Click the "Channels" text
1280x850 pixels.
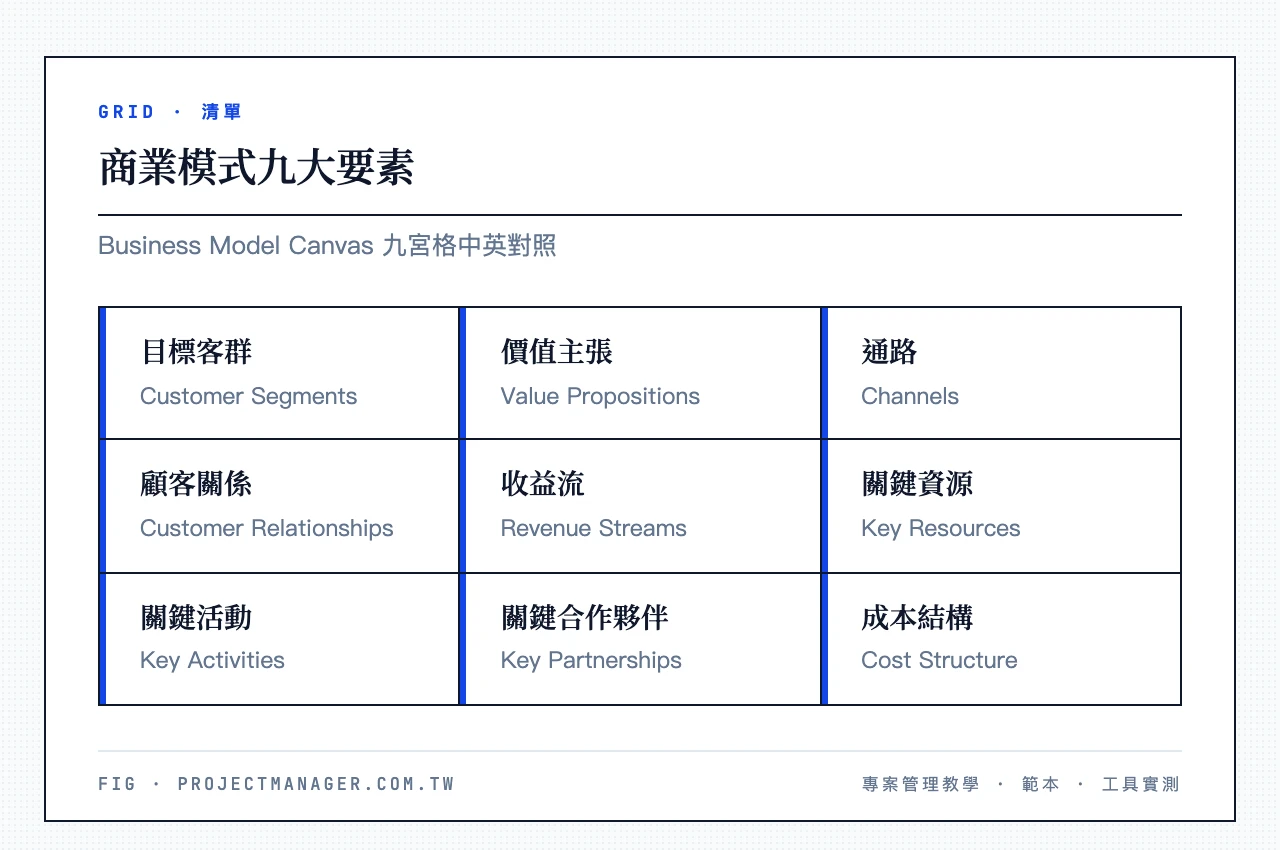pos(910,396)
